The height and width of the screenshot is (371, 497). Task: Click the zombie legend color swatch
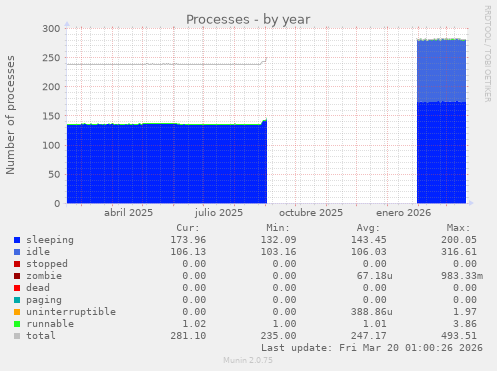pos(17,276)
